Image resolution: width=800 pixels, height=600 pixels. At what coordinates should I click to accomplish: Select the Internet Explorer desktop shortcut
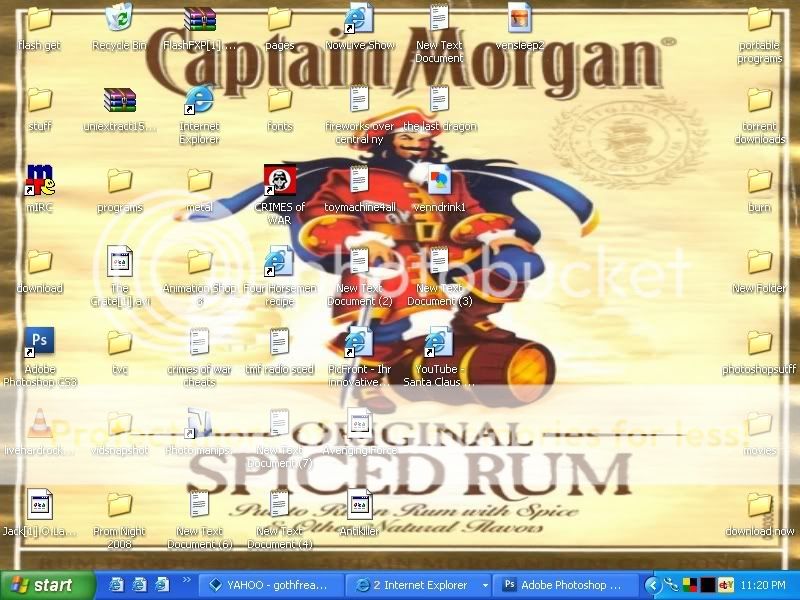coord(199,100)
